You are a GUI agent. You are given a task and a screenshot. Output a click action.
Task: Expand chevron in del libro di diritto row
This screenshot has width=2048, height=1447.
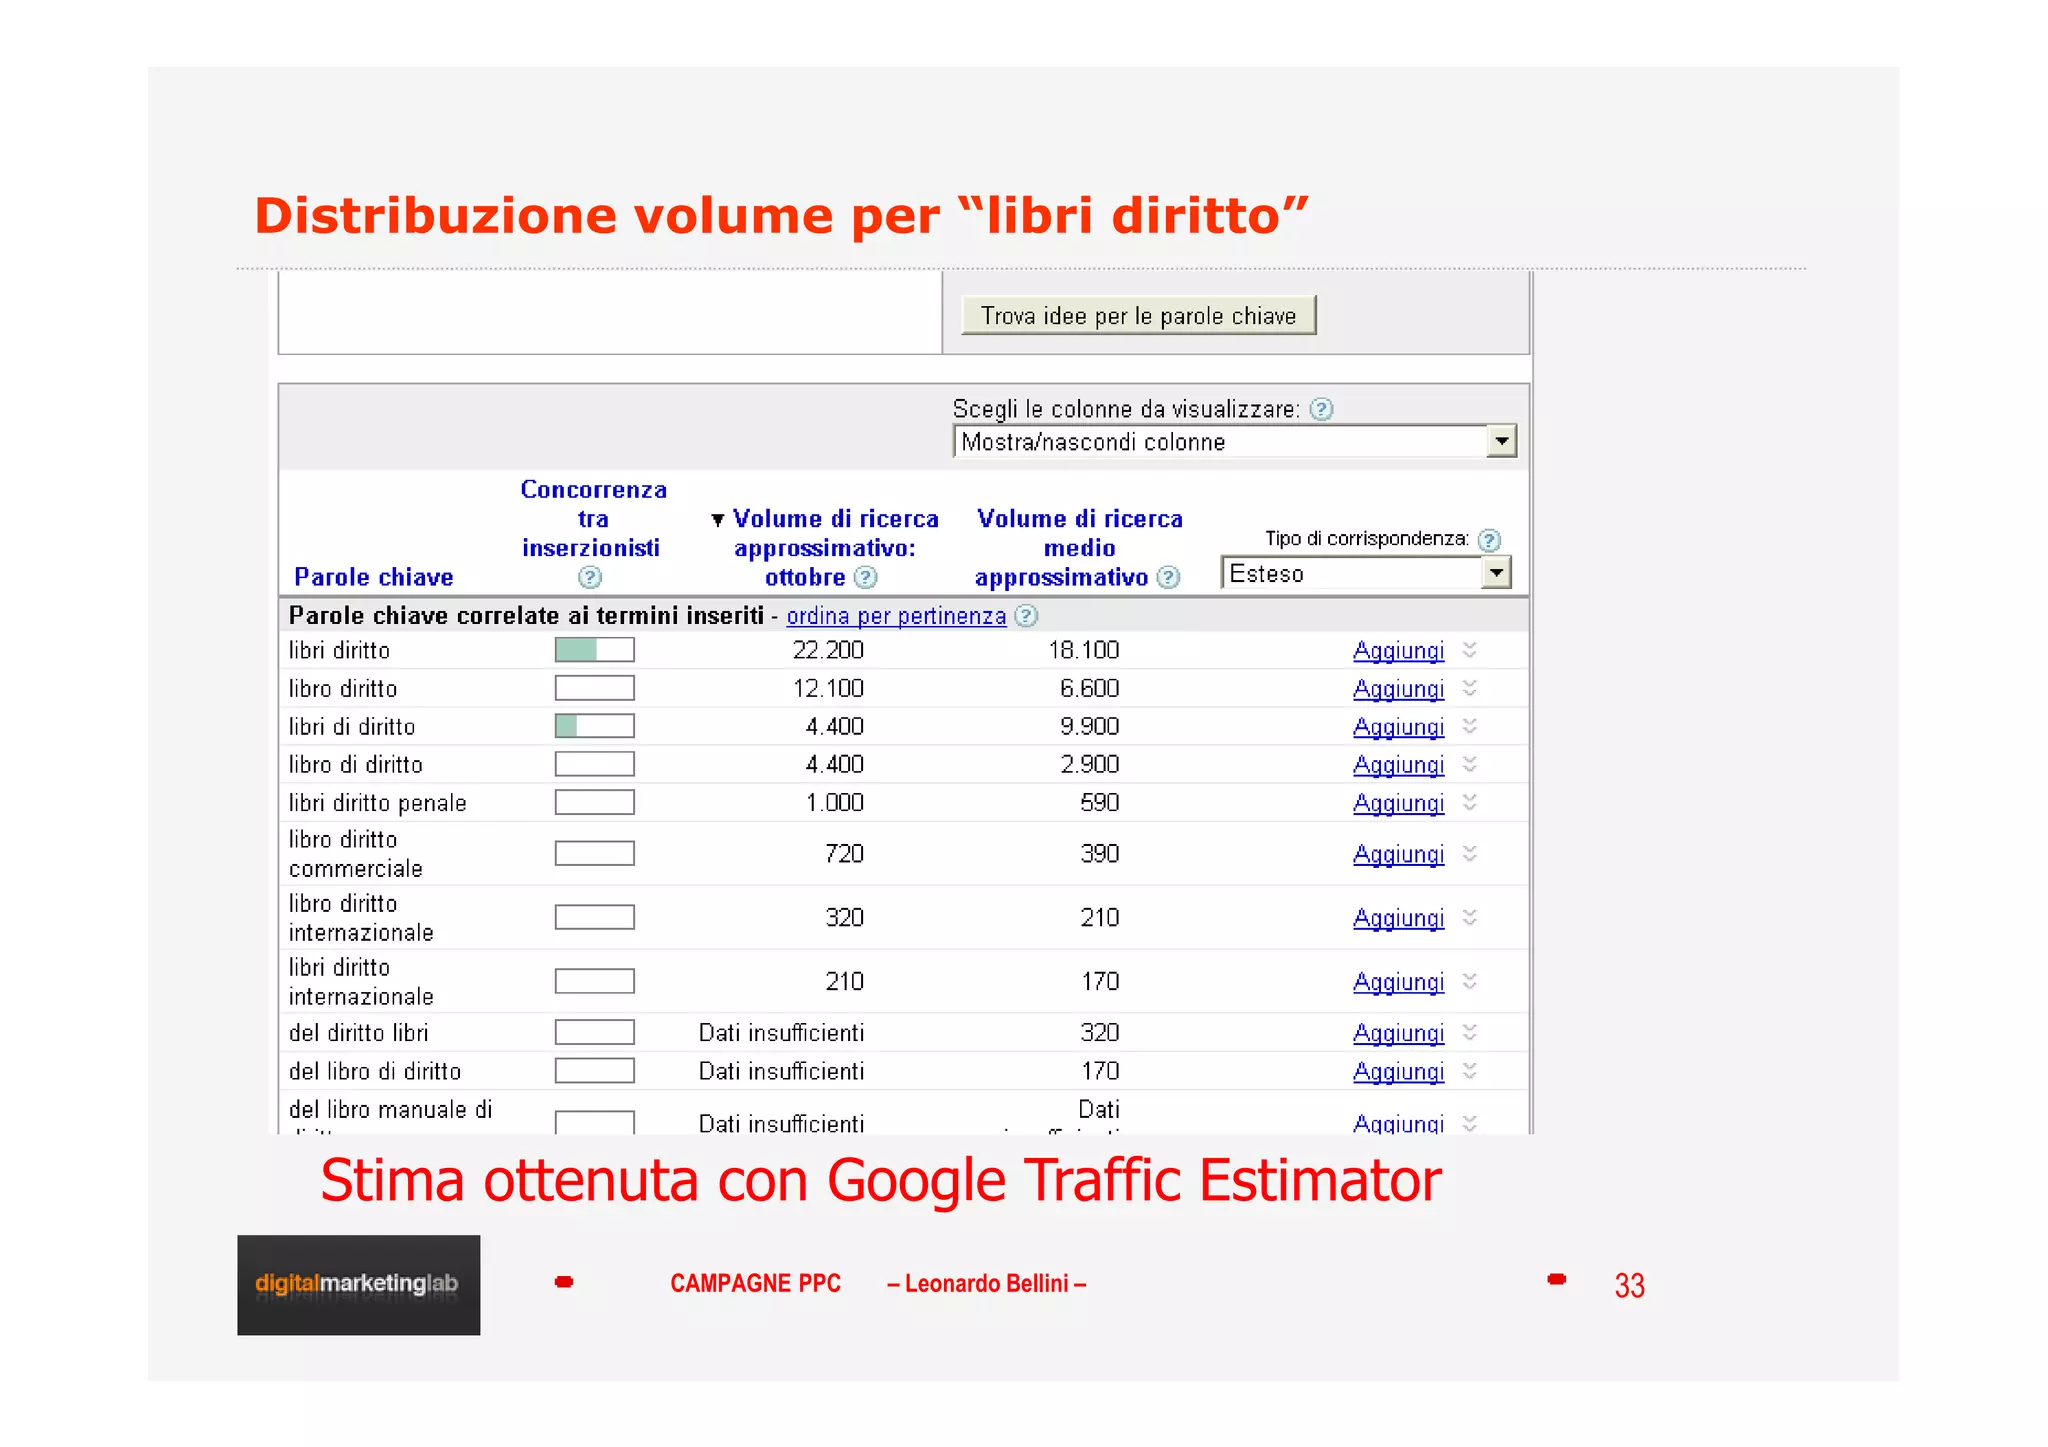(x=1469, y=1071)
